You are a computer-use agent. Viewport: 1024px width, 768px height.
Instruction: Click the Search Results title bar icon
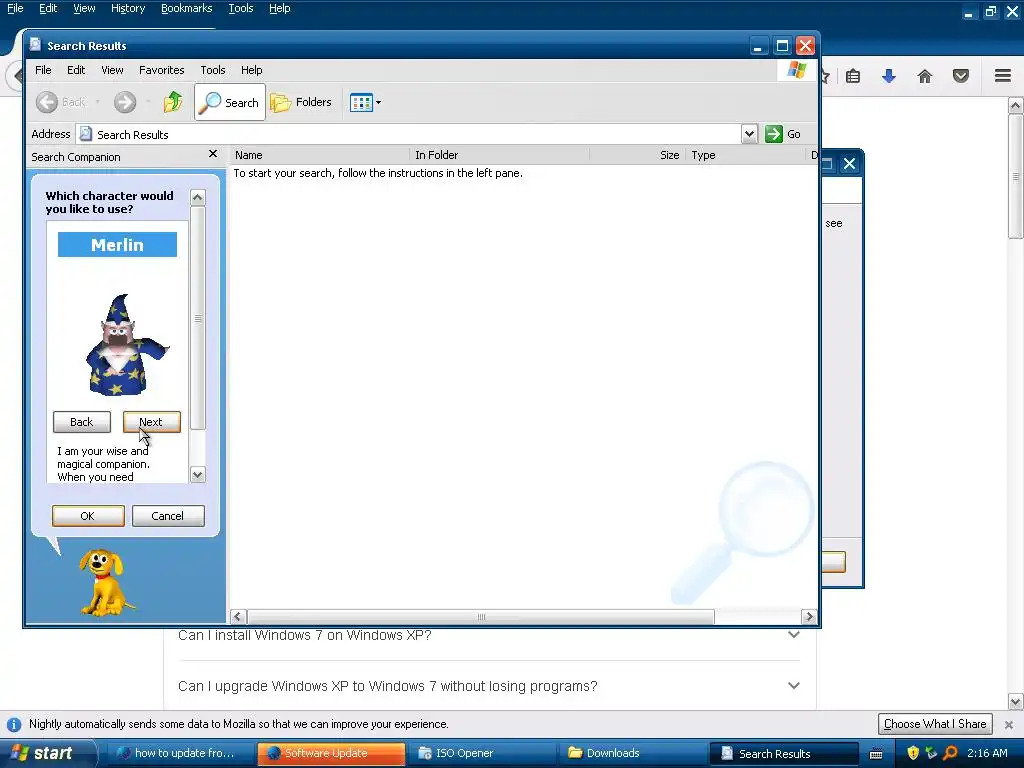[x=35, y=45]
